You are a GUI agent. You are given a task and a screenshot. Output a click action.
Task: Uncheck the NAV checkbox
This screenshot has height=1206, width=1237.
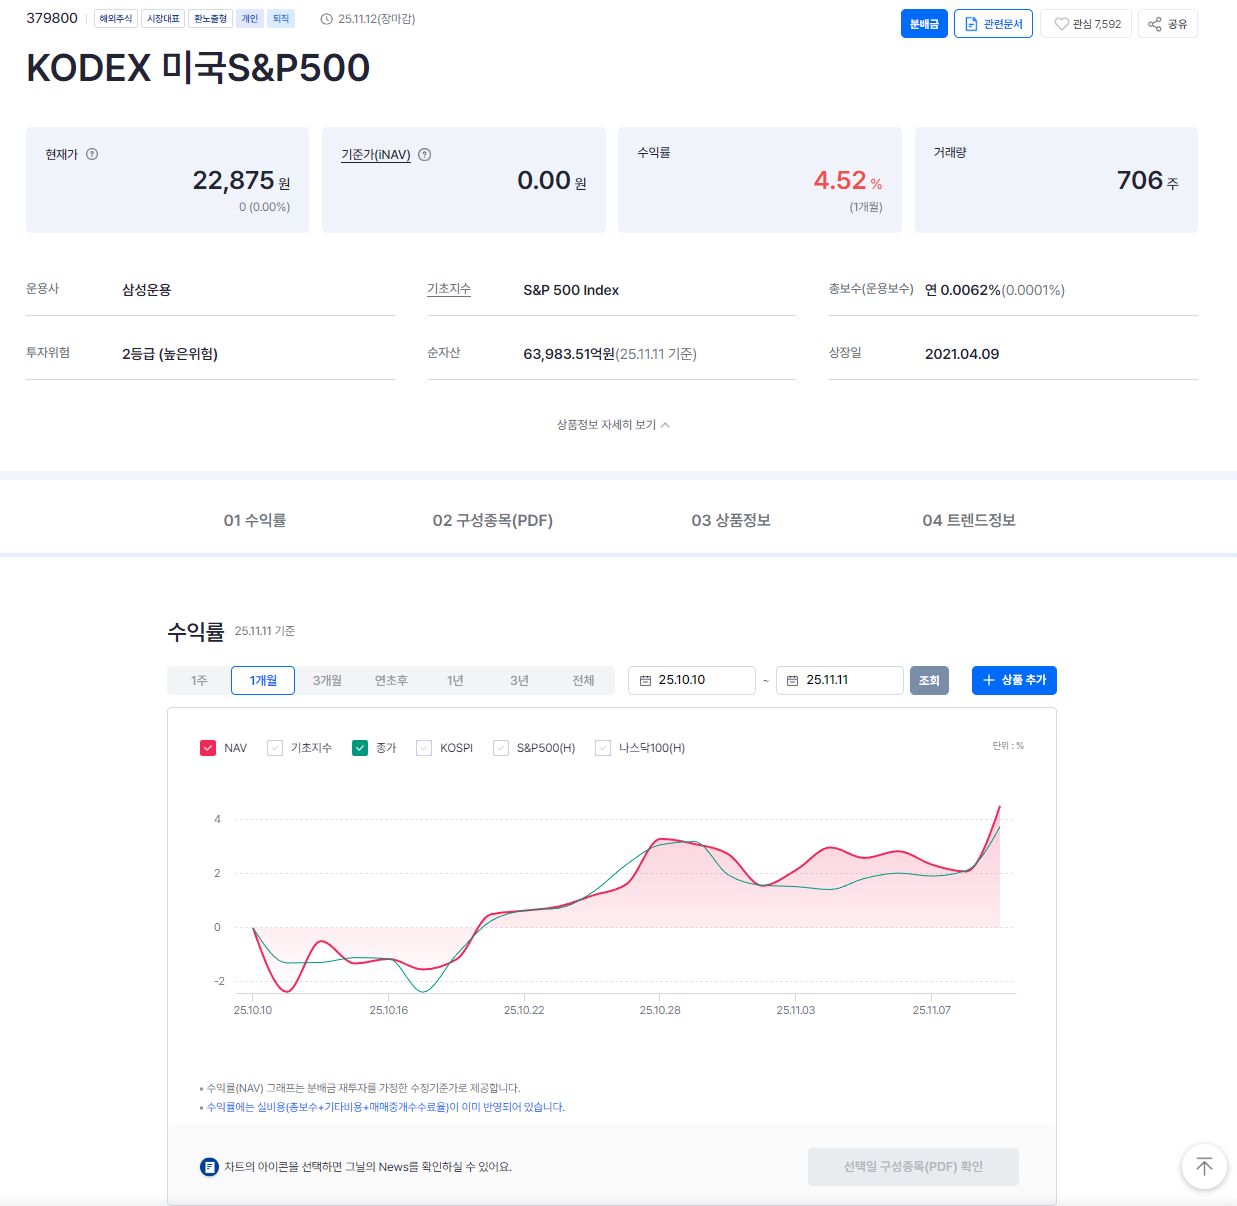208,748
